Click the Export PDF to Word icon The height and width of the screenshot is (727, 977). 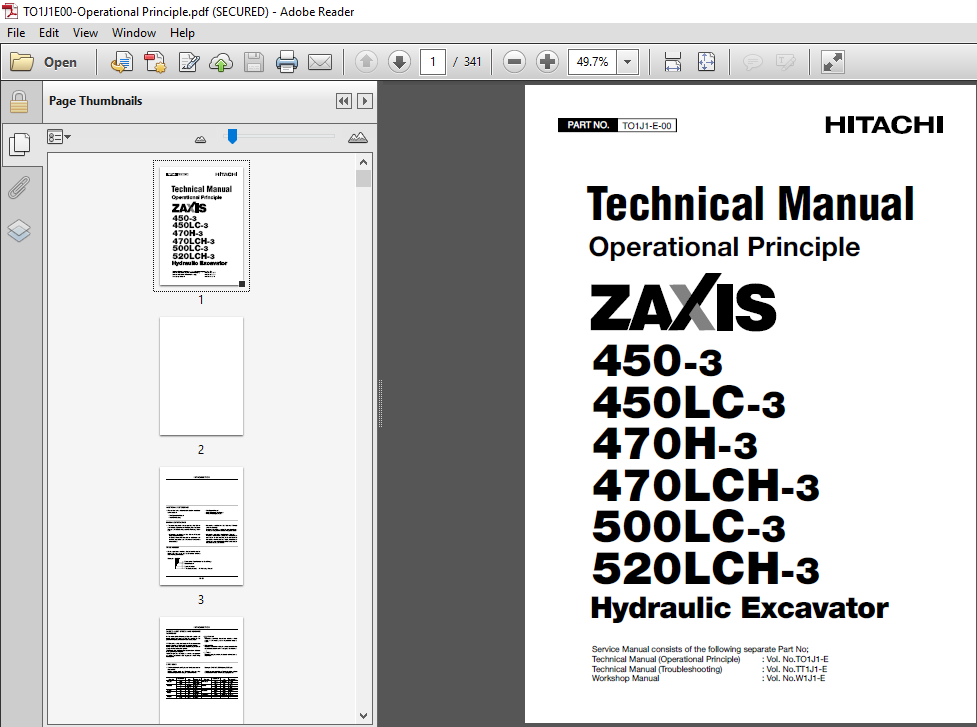[x=122, y=62]
